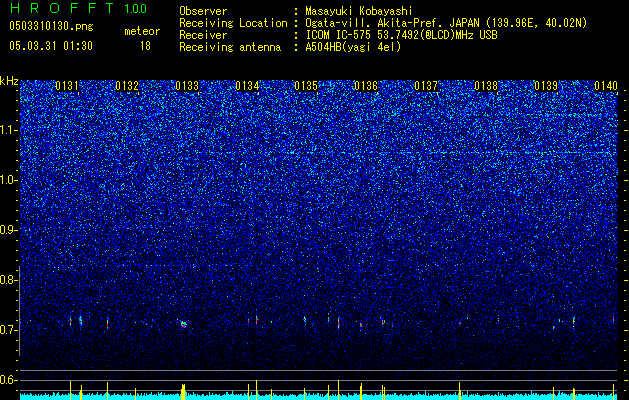Click the 1.0.0 version number
The image size is (629, 400).
135,9
